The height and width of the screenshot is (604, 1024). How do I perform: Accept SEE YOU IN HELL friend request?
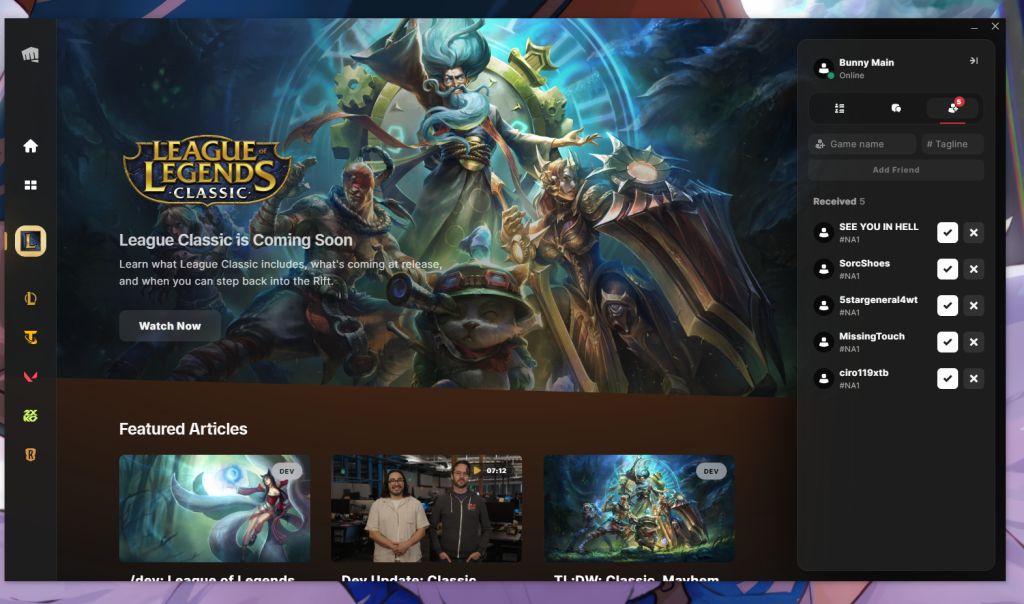pos(947,232)
